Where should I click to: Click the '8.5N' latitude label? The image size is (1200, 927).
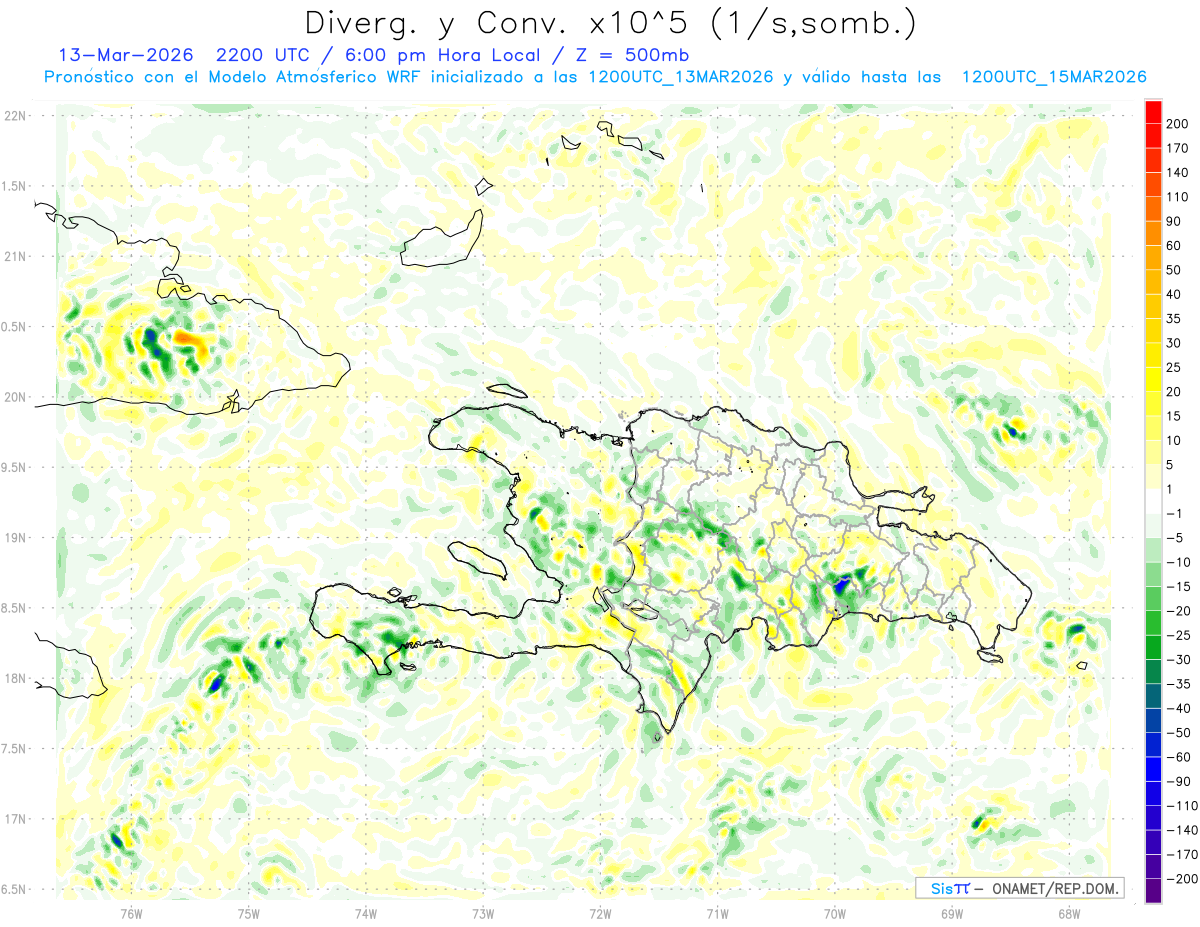[x=15, y=608]
